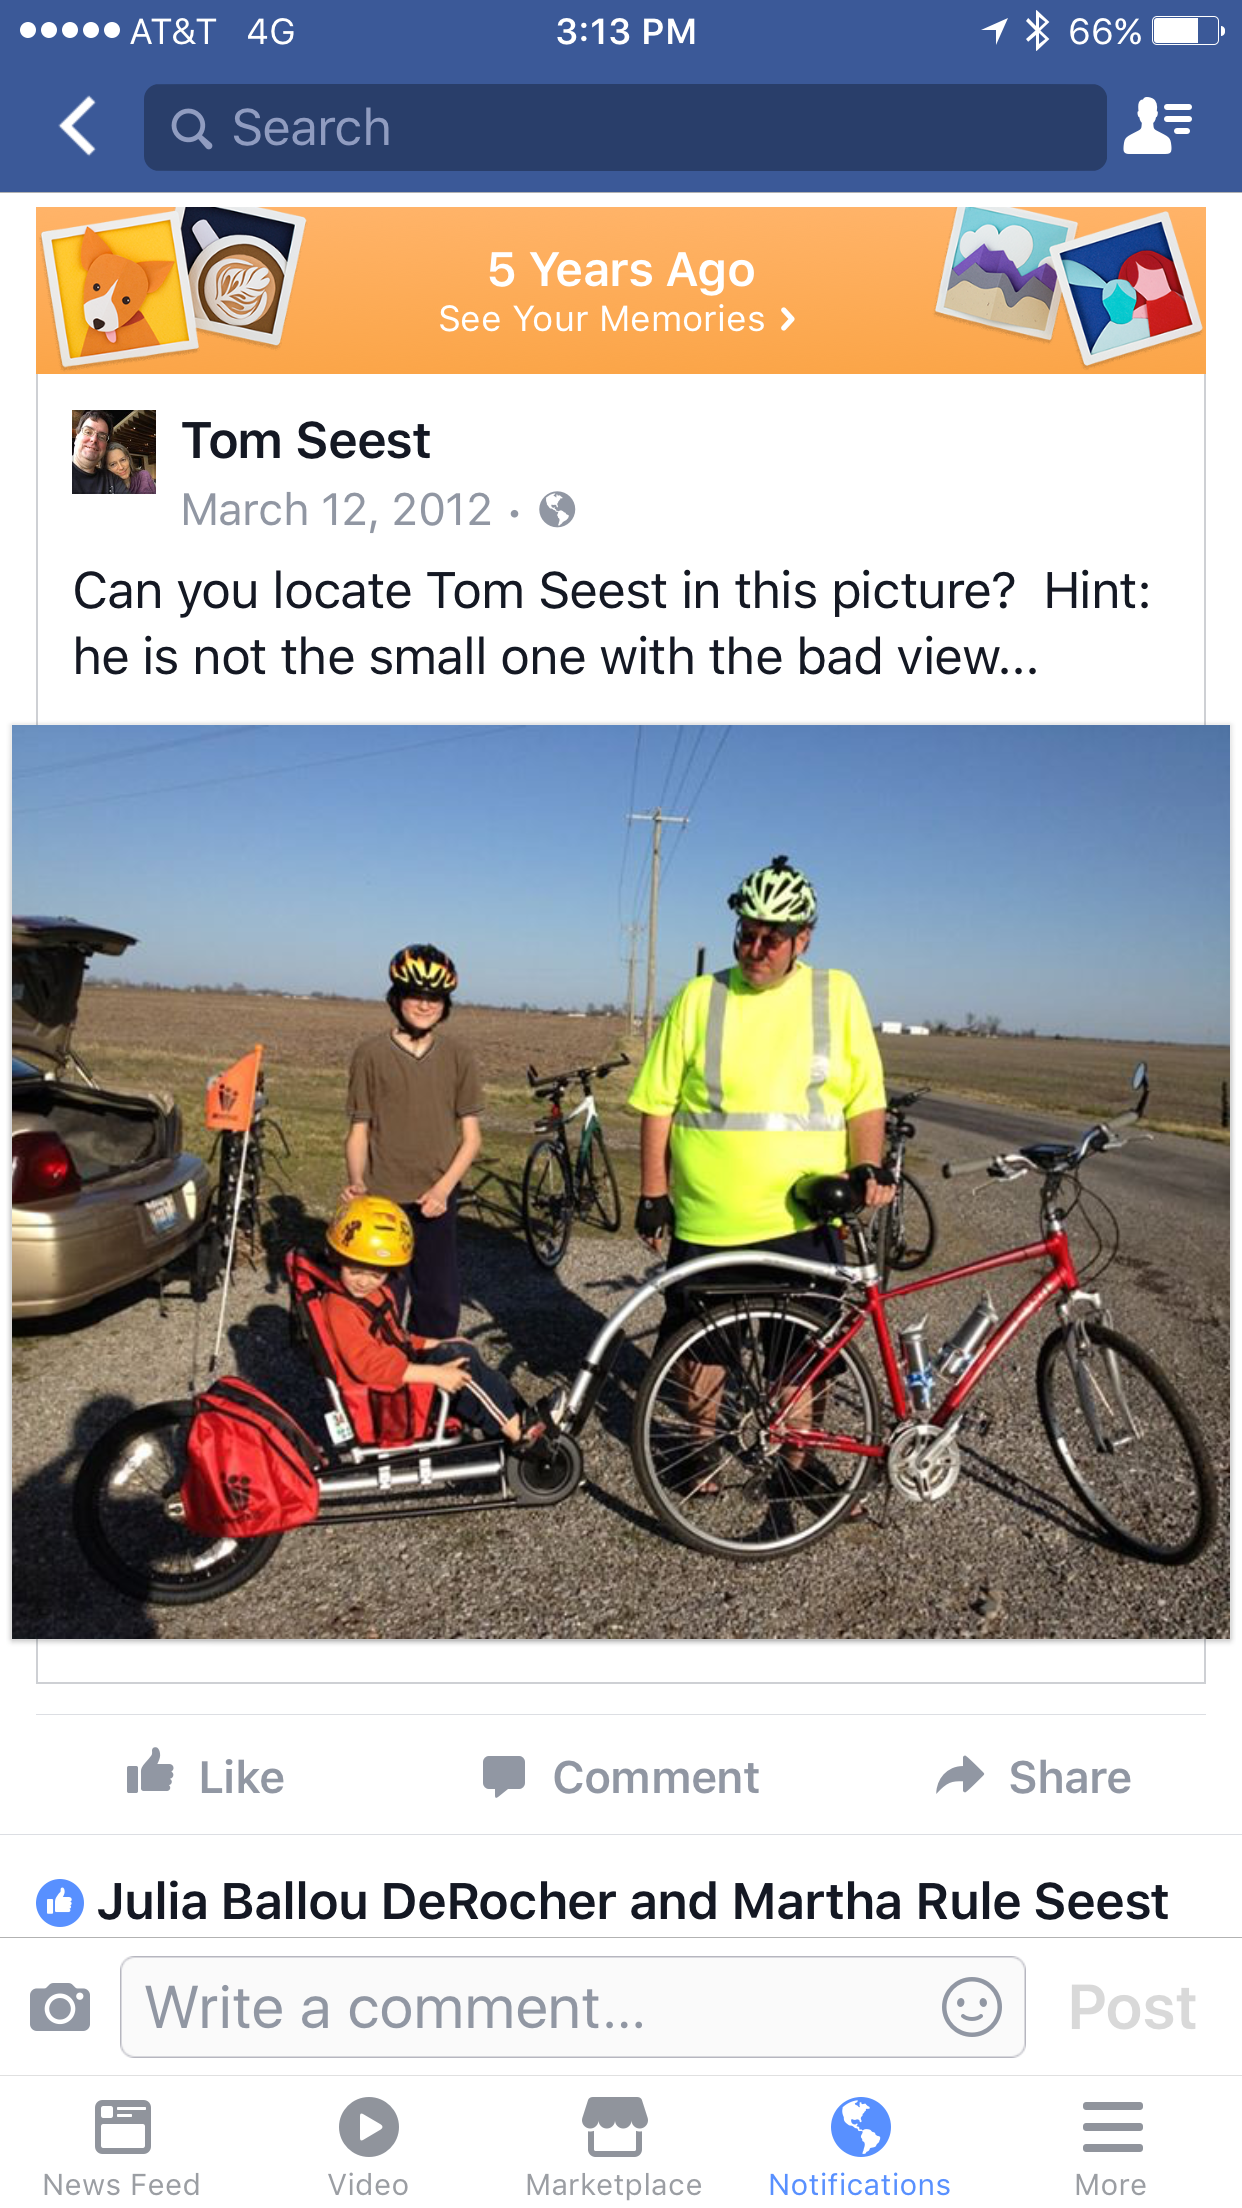The image size is (1242, 2208).
Task: Focus the Write a comment field
Action: coord(573,2006)
